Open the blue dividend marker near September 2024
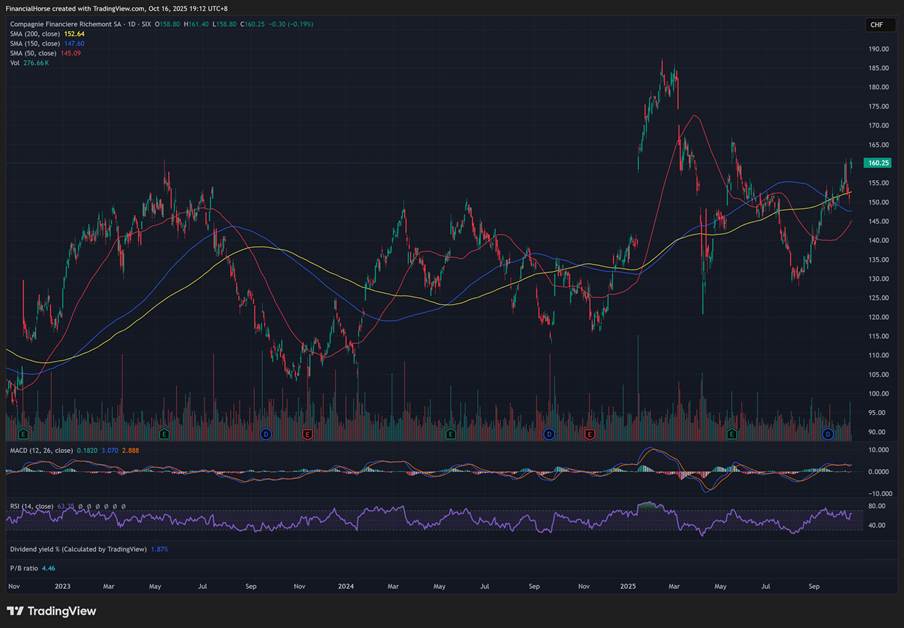Image resolution: width=904 pixels, height=628 pixels. (549, 434)
